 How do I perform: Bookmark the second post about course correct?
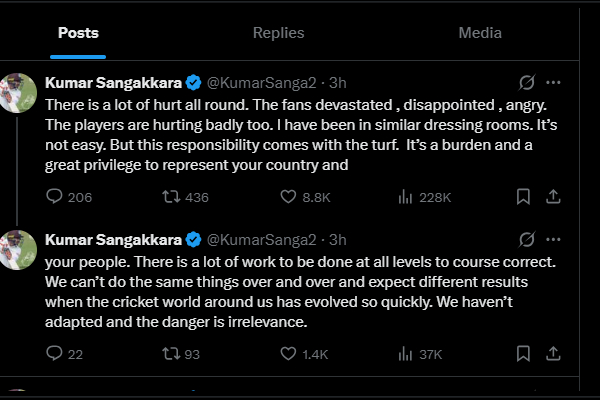click(523, 354)
